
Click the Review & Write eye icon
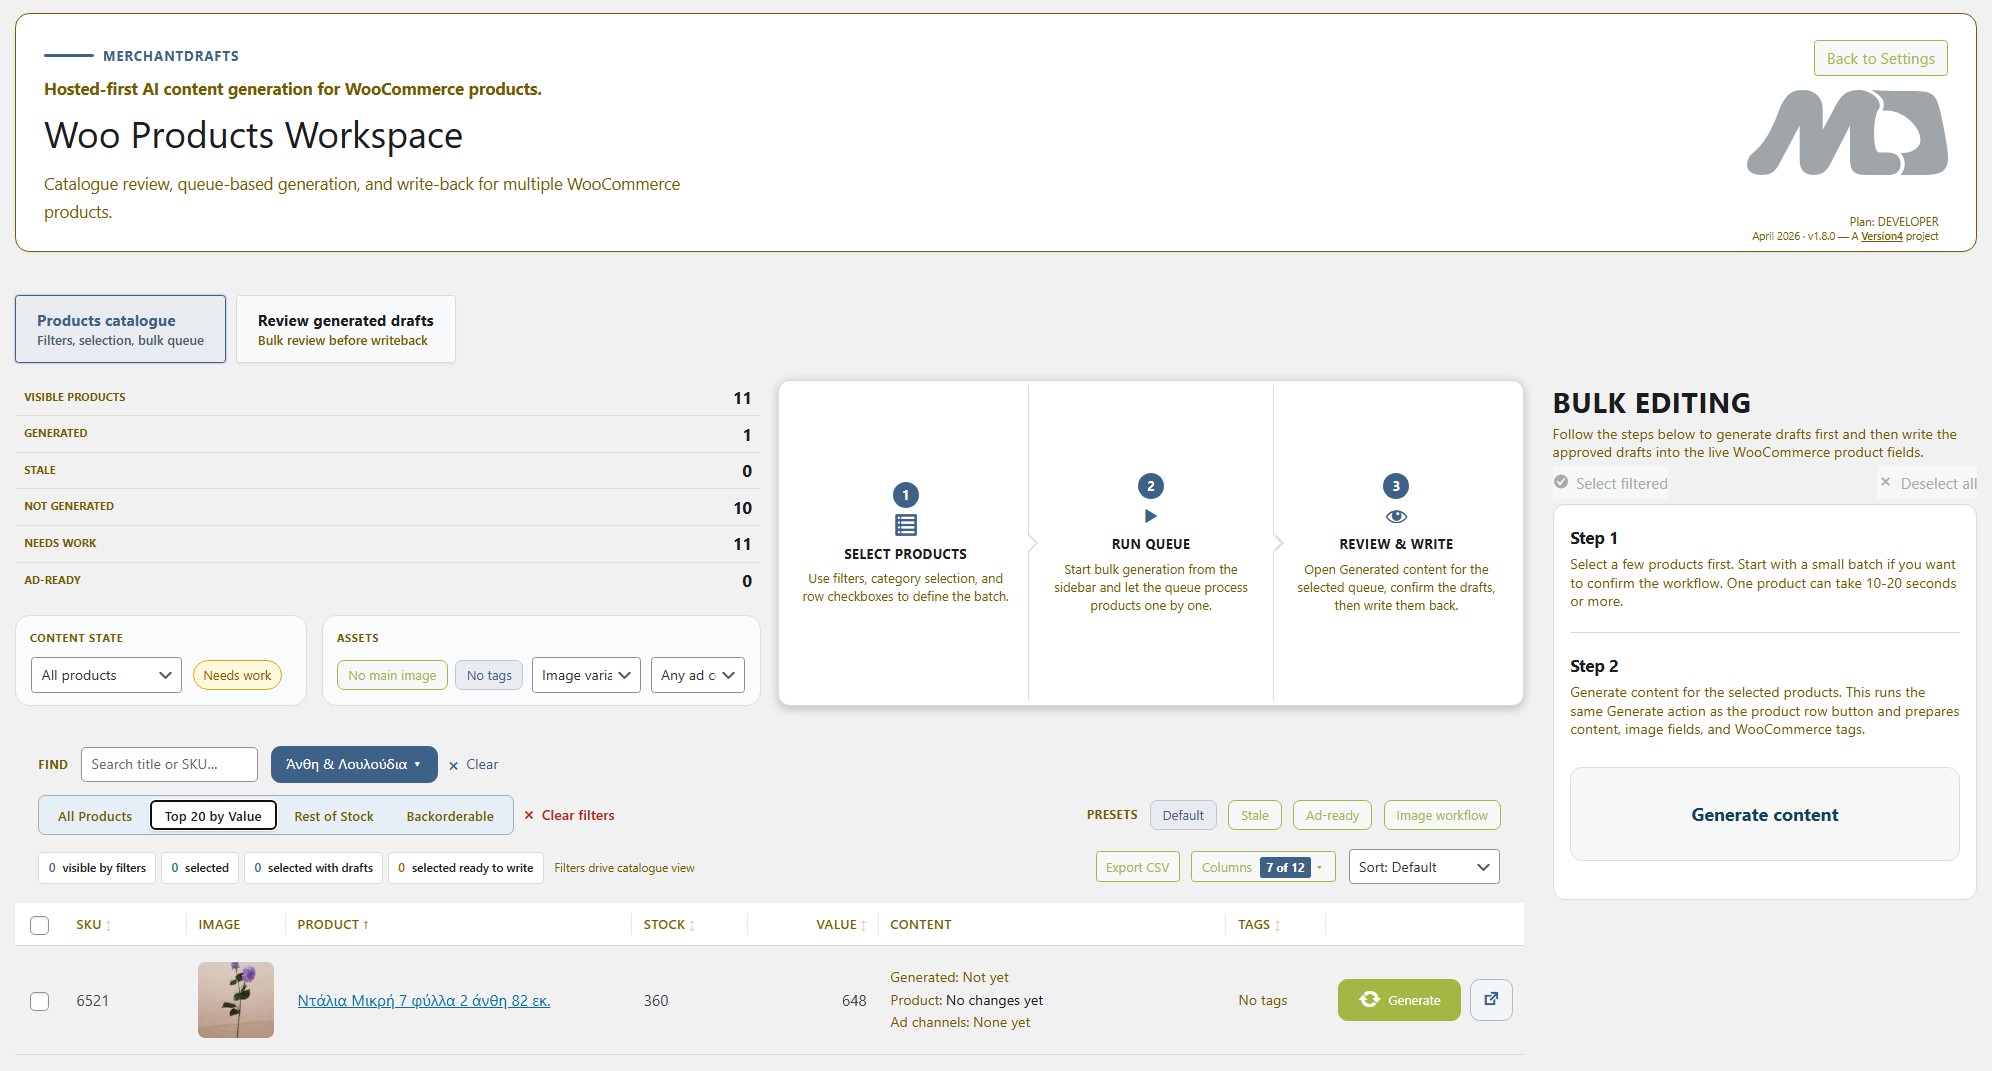tap(1396, 516)
